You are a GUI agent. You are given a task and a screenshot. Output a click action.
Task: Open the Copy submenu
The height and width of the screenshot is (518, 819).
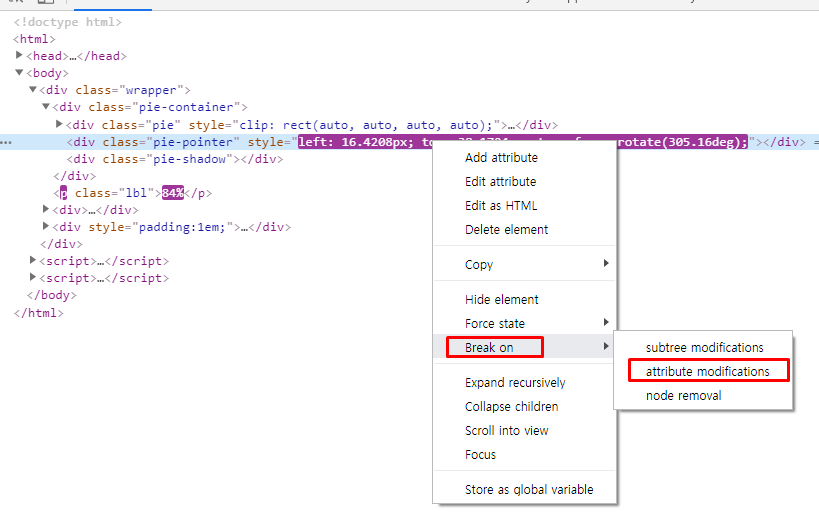click(524, 265)
